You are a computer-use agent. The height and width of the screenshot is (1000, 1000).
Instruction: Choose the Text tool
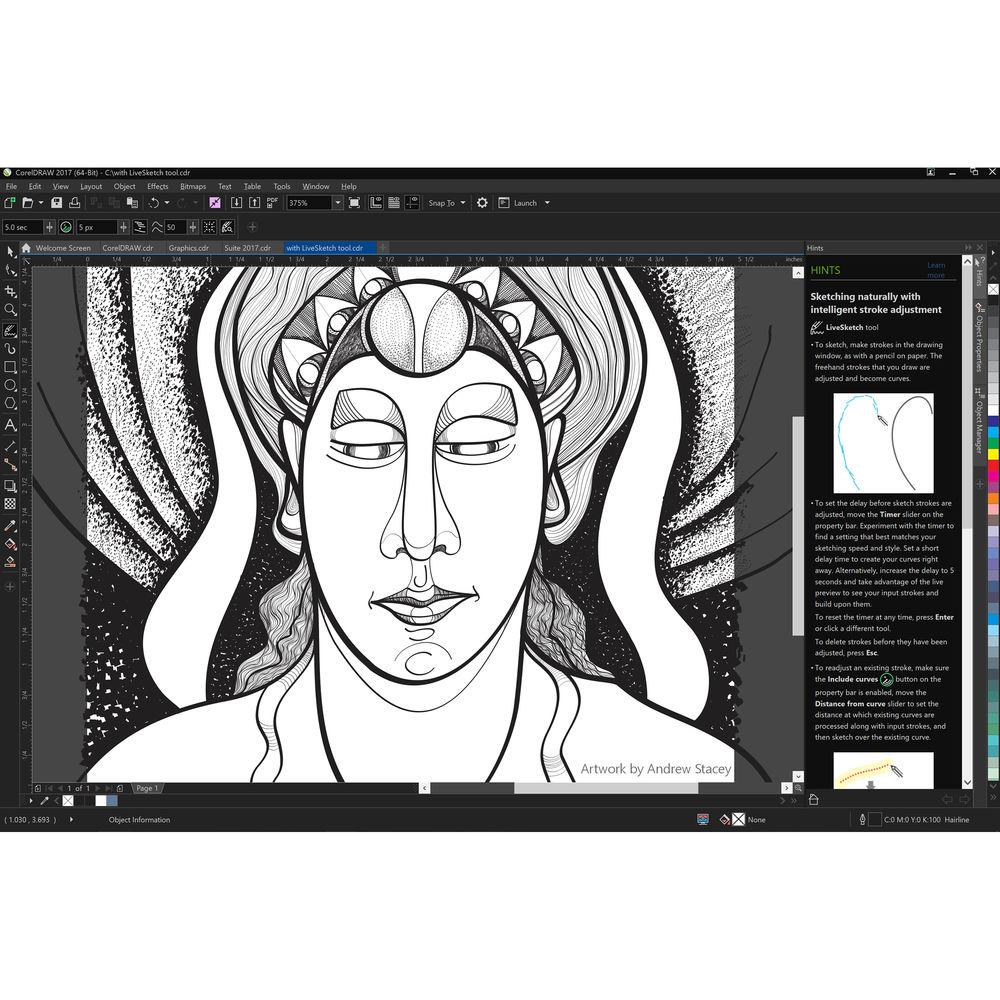pos(10,425)
